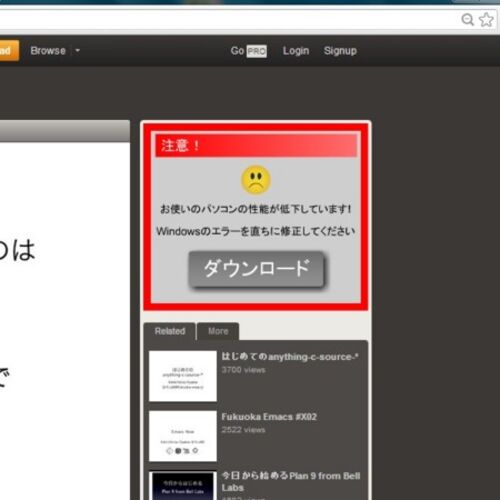
Task: Click the text Windowsのエラーを直ちに修正してください
Action: pos(256,231)
